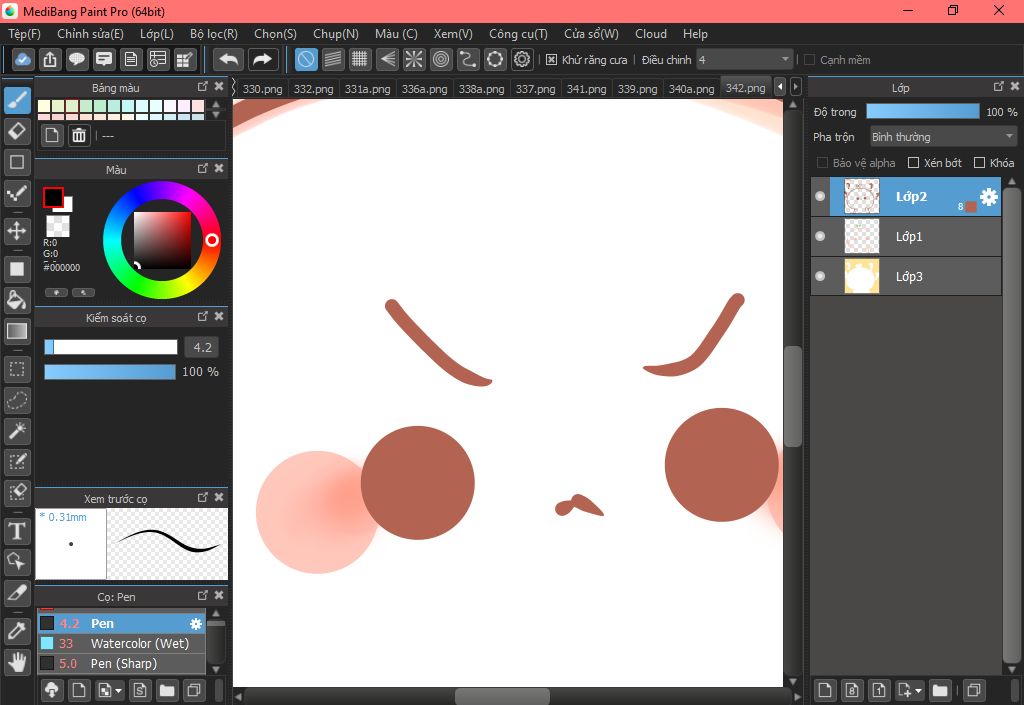Click the cloud save toolbar icon

tap(23, 59)
